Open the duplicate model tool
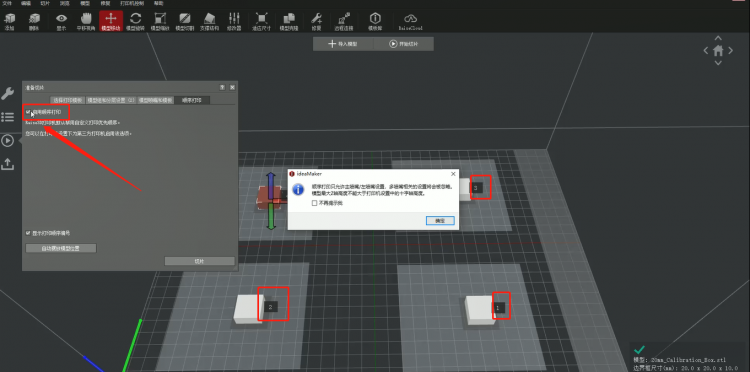750x372 pixels. (288, 21)
